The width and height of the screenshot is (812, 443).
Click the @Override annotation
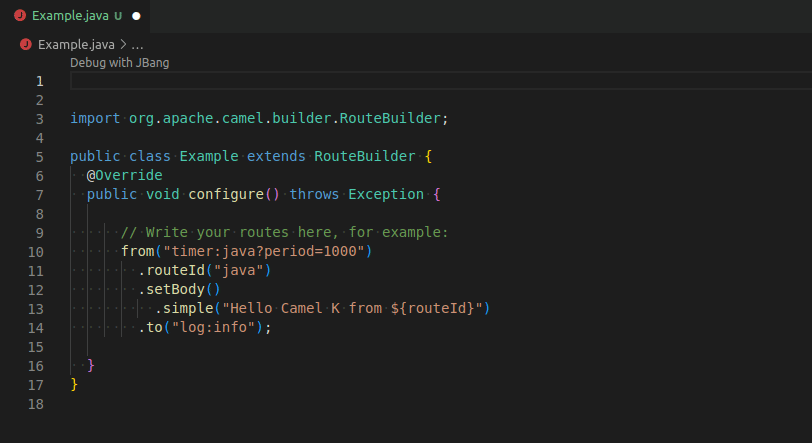click(x=124, y=175)
